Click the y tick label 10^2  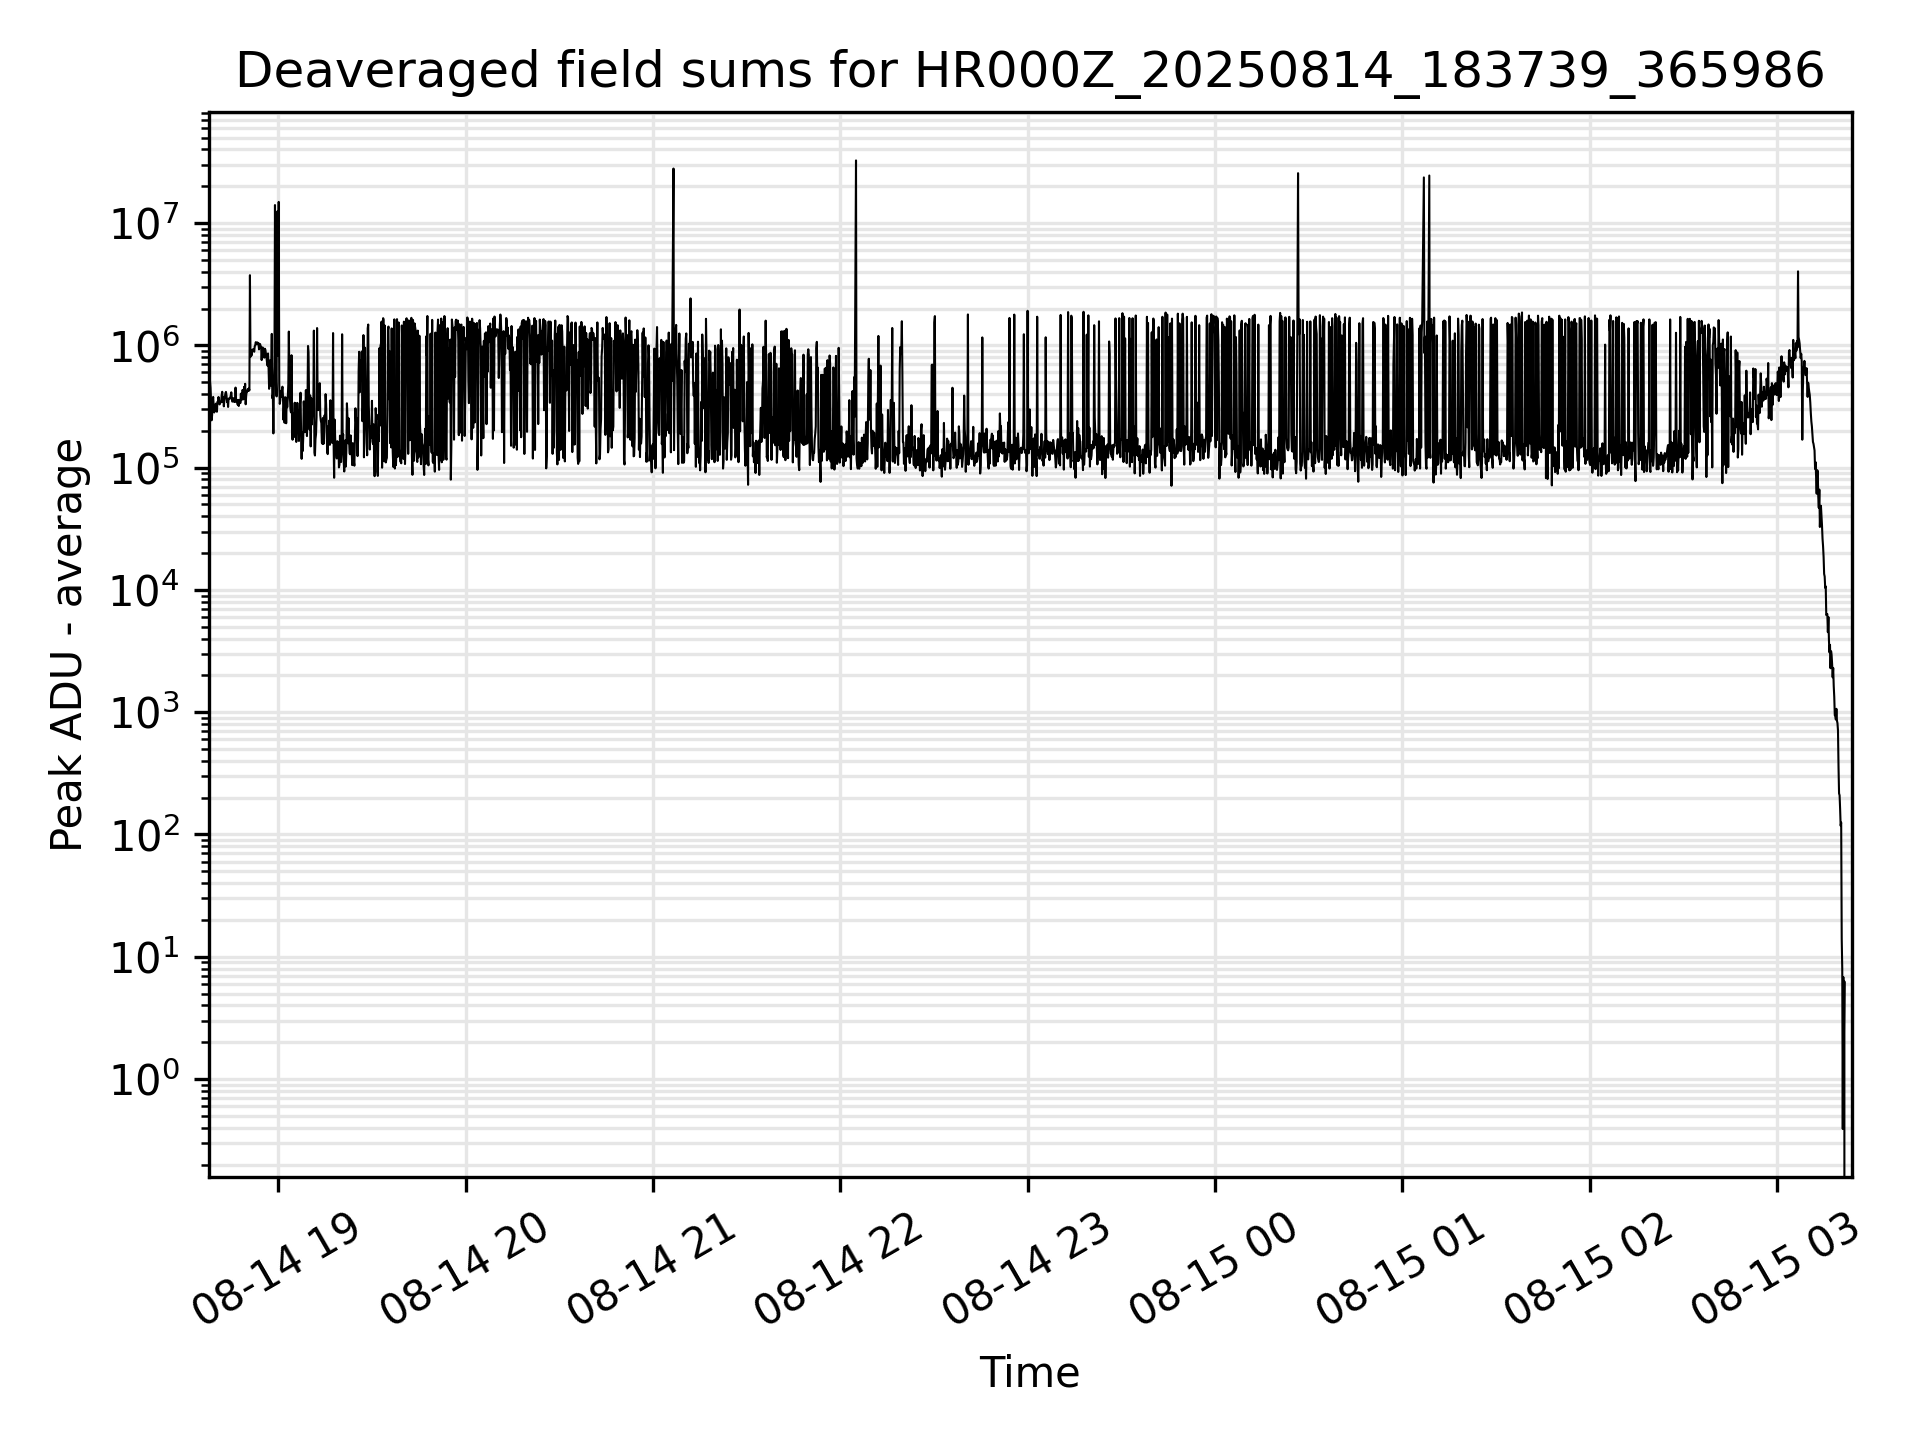pos(146,834)
